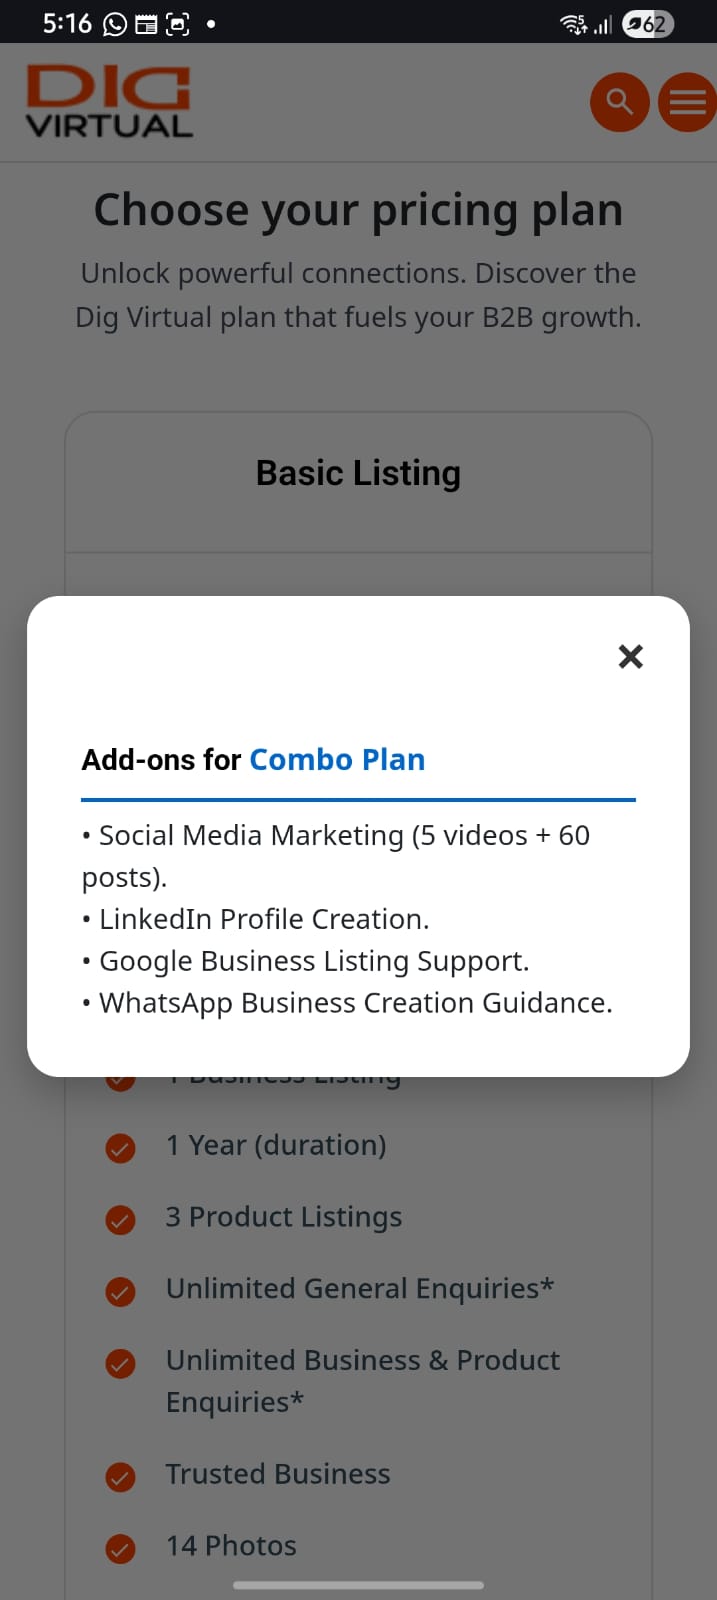The width and height of the screenshot is (717, 1600).
Task: Click the checkmark beside 14 Photos
Action: 121,1548
